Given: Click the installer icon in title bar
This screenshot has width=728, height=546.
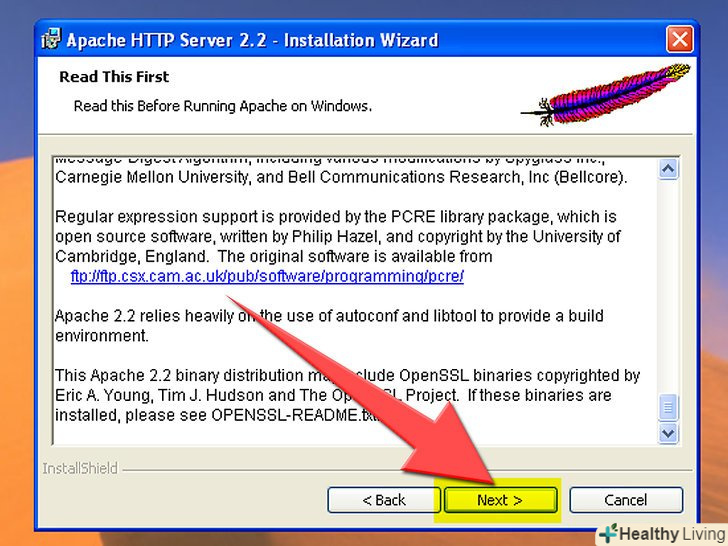Looking at the screenshot, I should point(51,39).
